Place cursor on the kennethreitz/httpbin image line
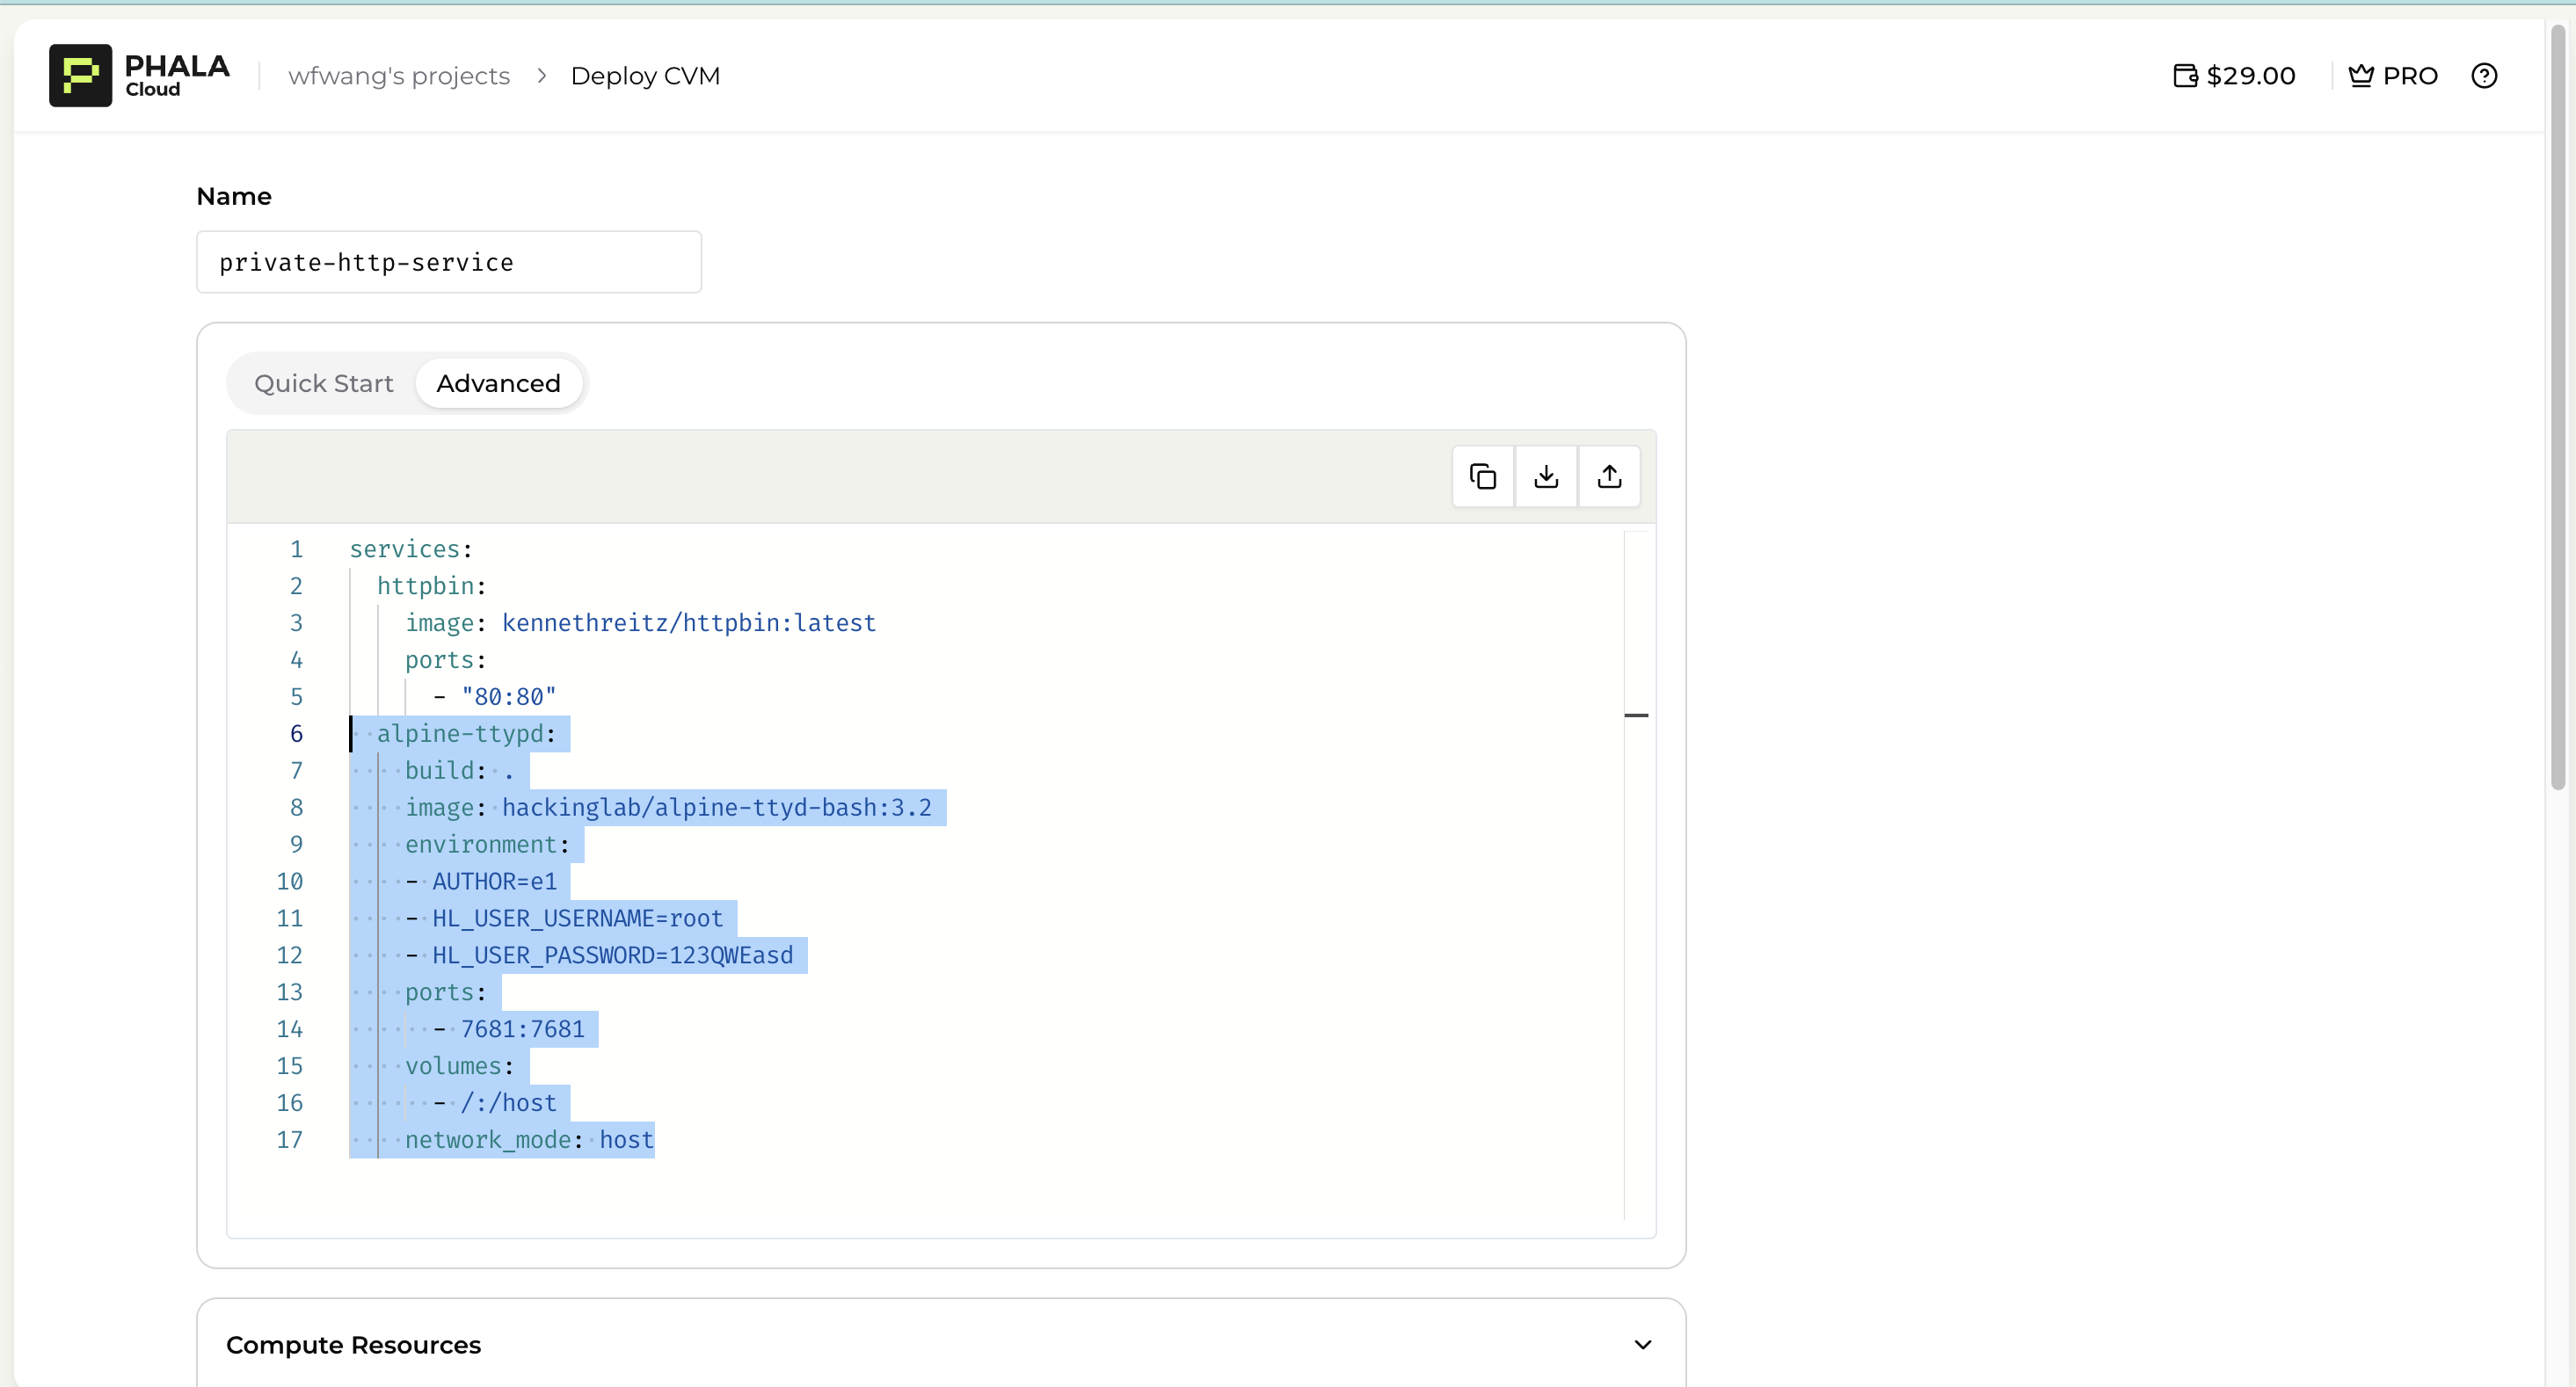Screen dimensions: 2576x1387 (688, 623)
